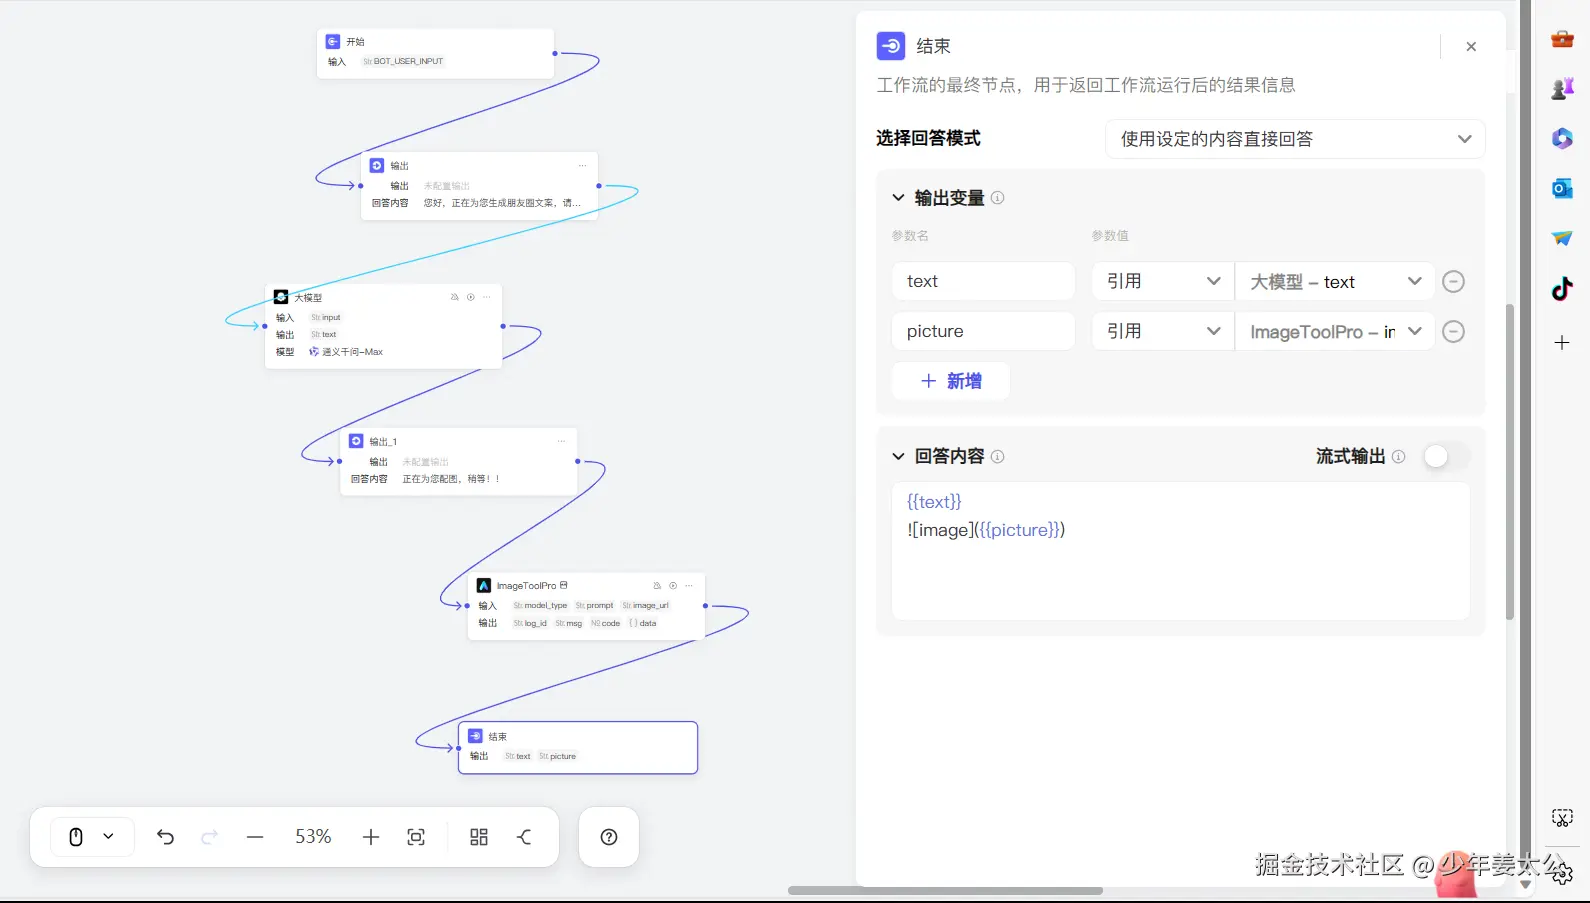Close the 结束 settings panel
This screenshot has width=1590, height=903.
(x=1471, y=46)
